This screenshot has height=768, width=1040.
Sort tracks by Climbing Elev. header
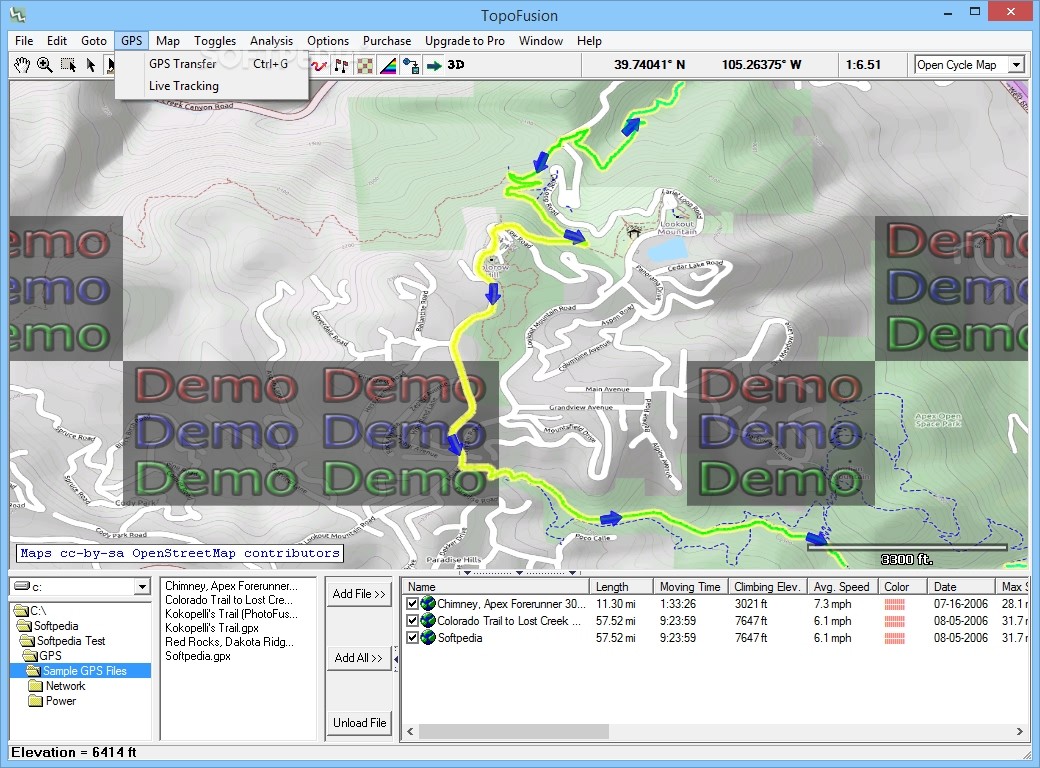pyautogui.click(x=767, y=587)
